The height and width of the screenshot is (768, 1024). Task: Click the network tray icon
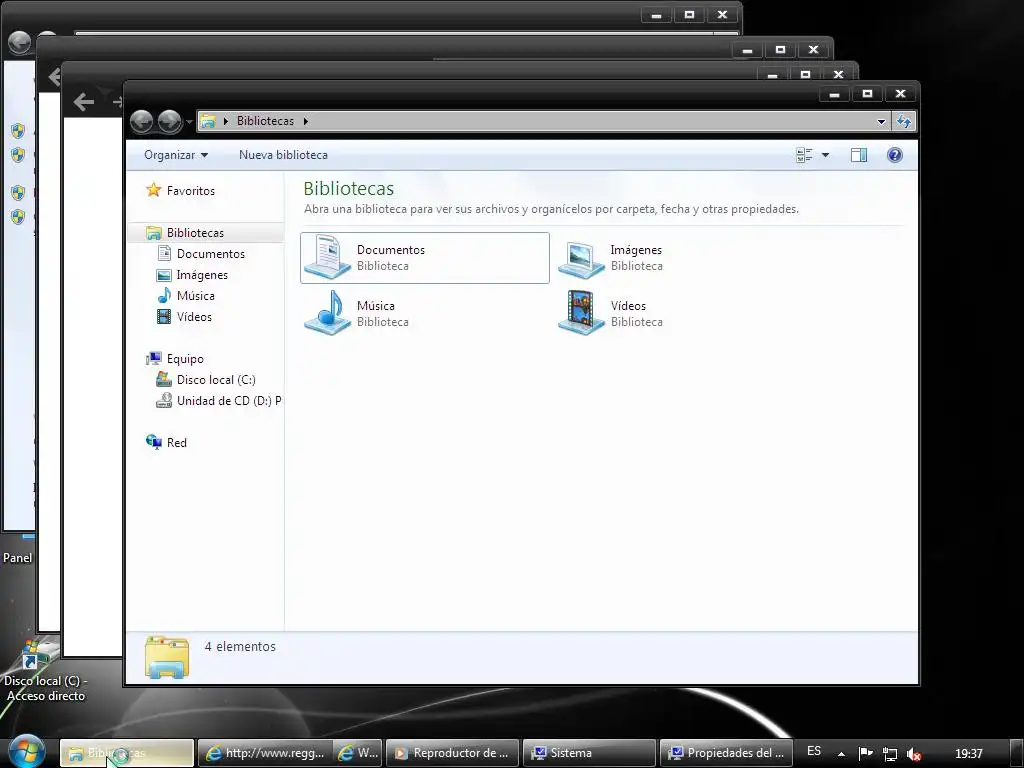[x=889, y=754]
